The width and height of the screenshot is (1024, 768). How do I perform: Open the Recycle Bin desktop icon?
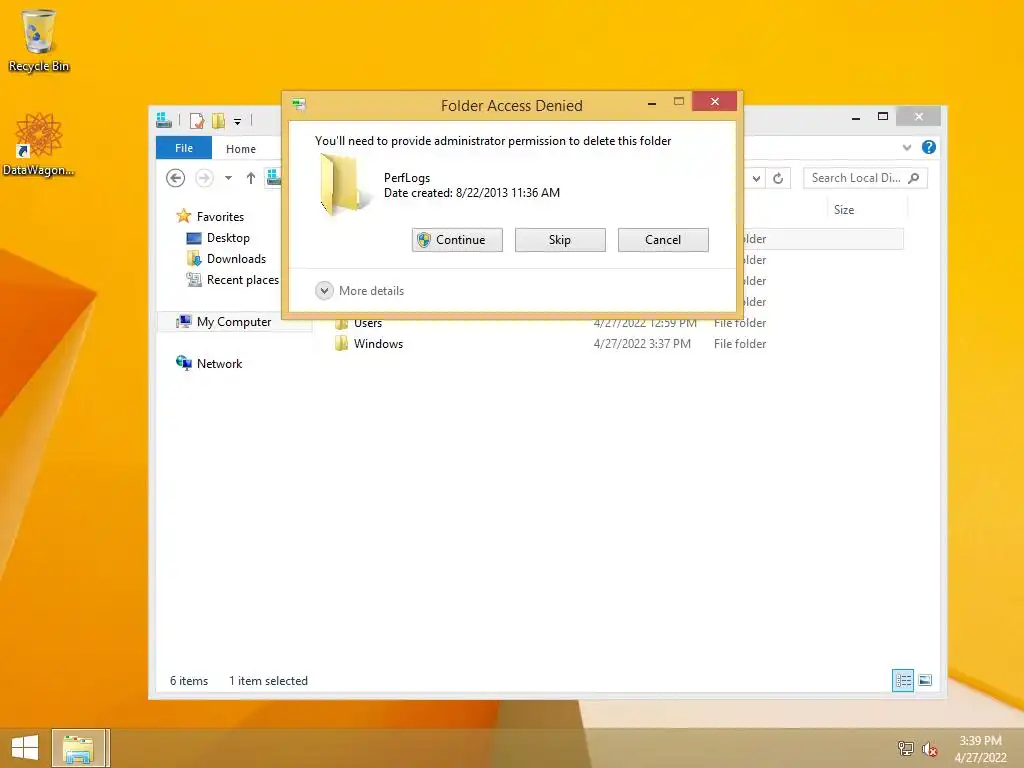pyautogui.click(x=39, y=40)
